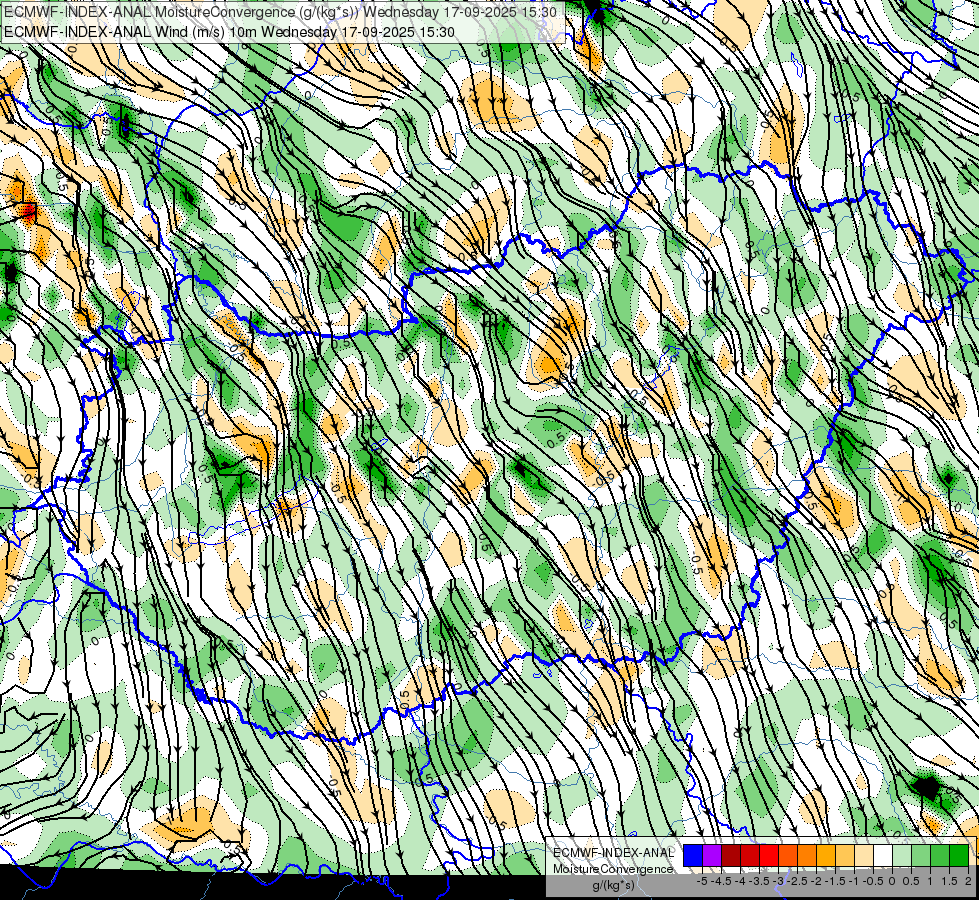The image size is (979, 900).
Task: Click the dark maroon legend swatch
Action: click(x=731, y=855)
